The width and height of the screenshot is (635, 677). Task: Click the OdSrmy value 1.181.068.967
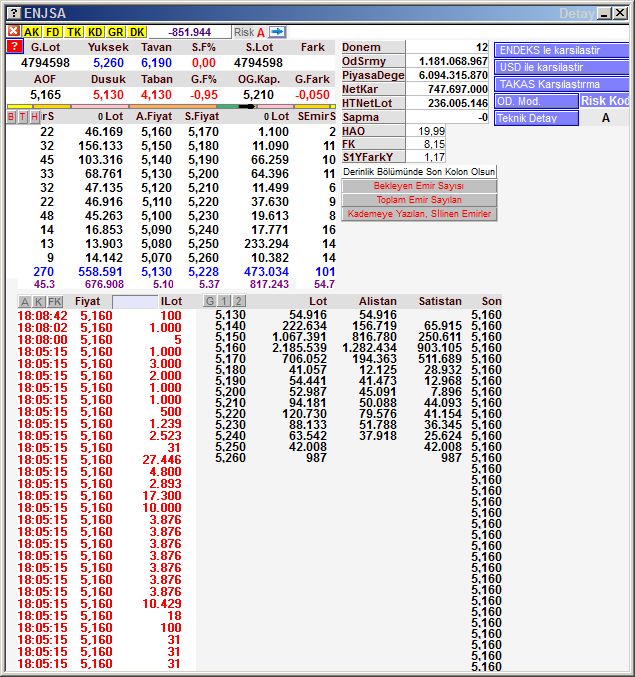coord(453,61)
